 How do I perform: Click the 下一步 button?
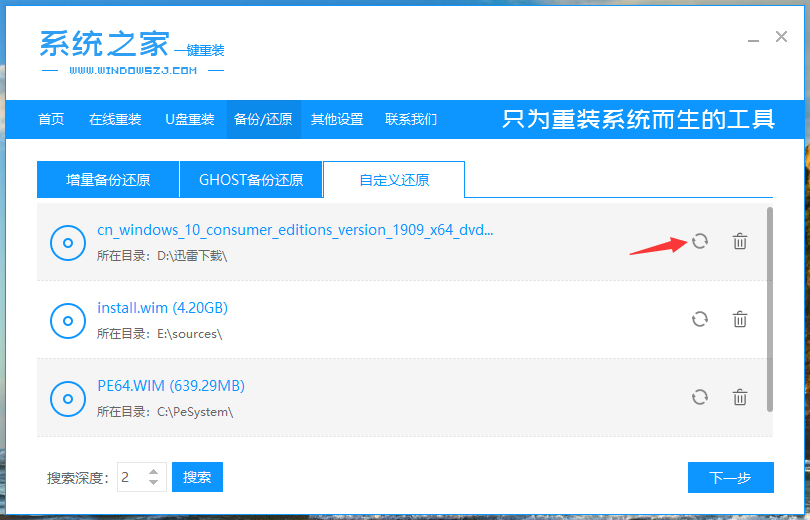[x=730, y=477]
